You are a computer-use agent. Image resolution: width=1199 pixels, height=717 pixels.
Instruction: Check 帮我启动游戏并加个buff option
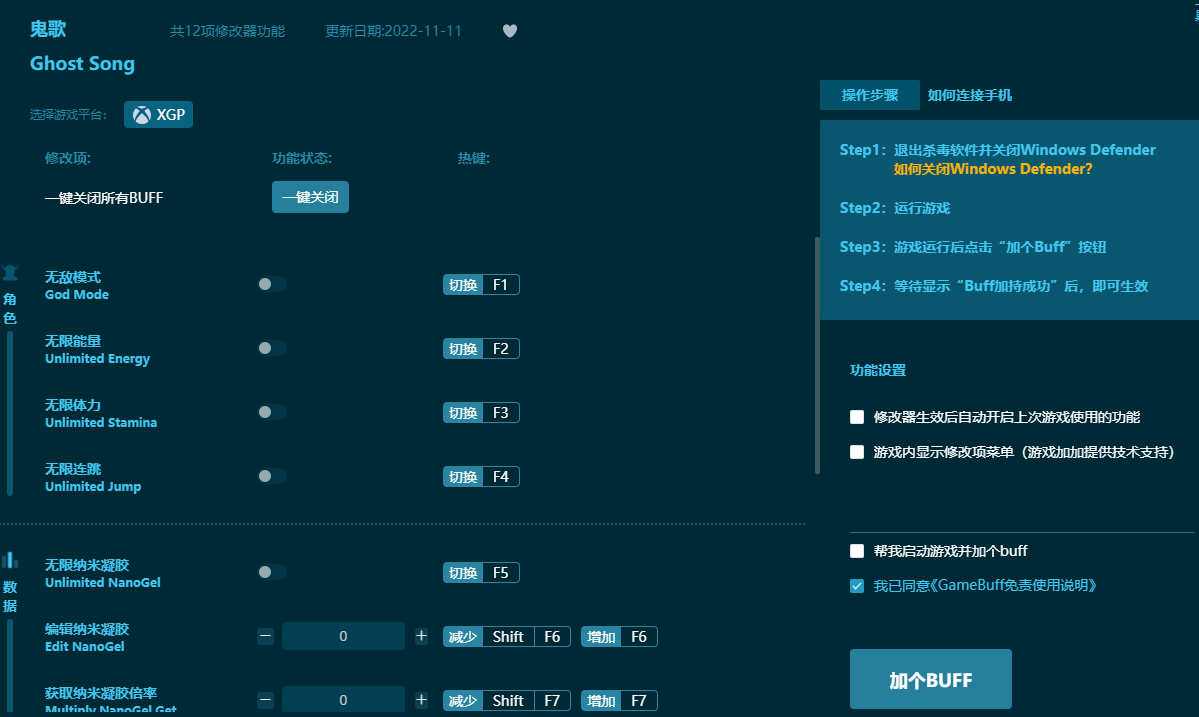[x=857, y=551]
